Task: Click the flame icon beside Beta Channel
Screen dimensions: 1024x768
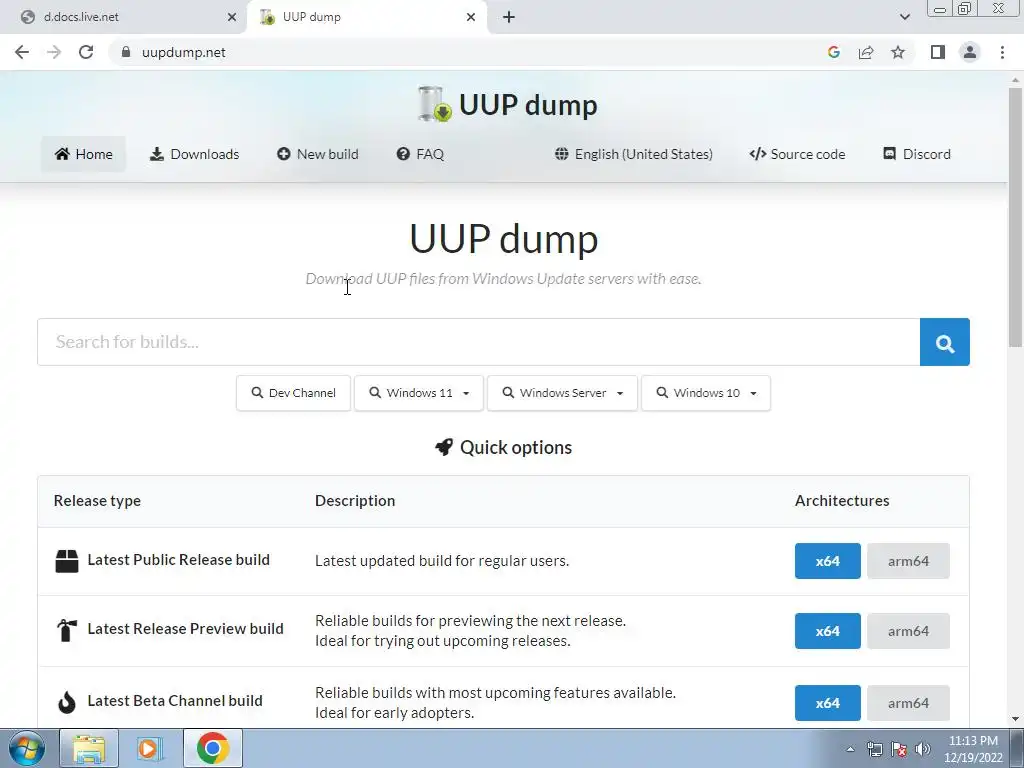Action: 67,702
